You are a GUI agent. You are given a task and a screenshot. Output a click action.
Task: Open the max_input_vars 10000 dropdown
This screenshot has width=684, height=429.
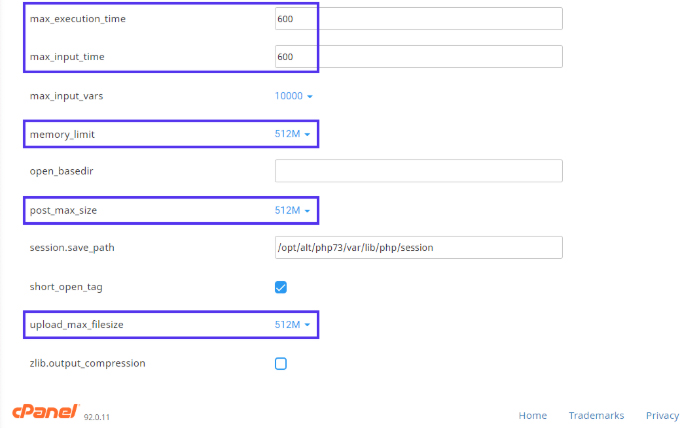click(x=294, y=96)
